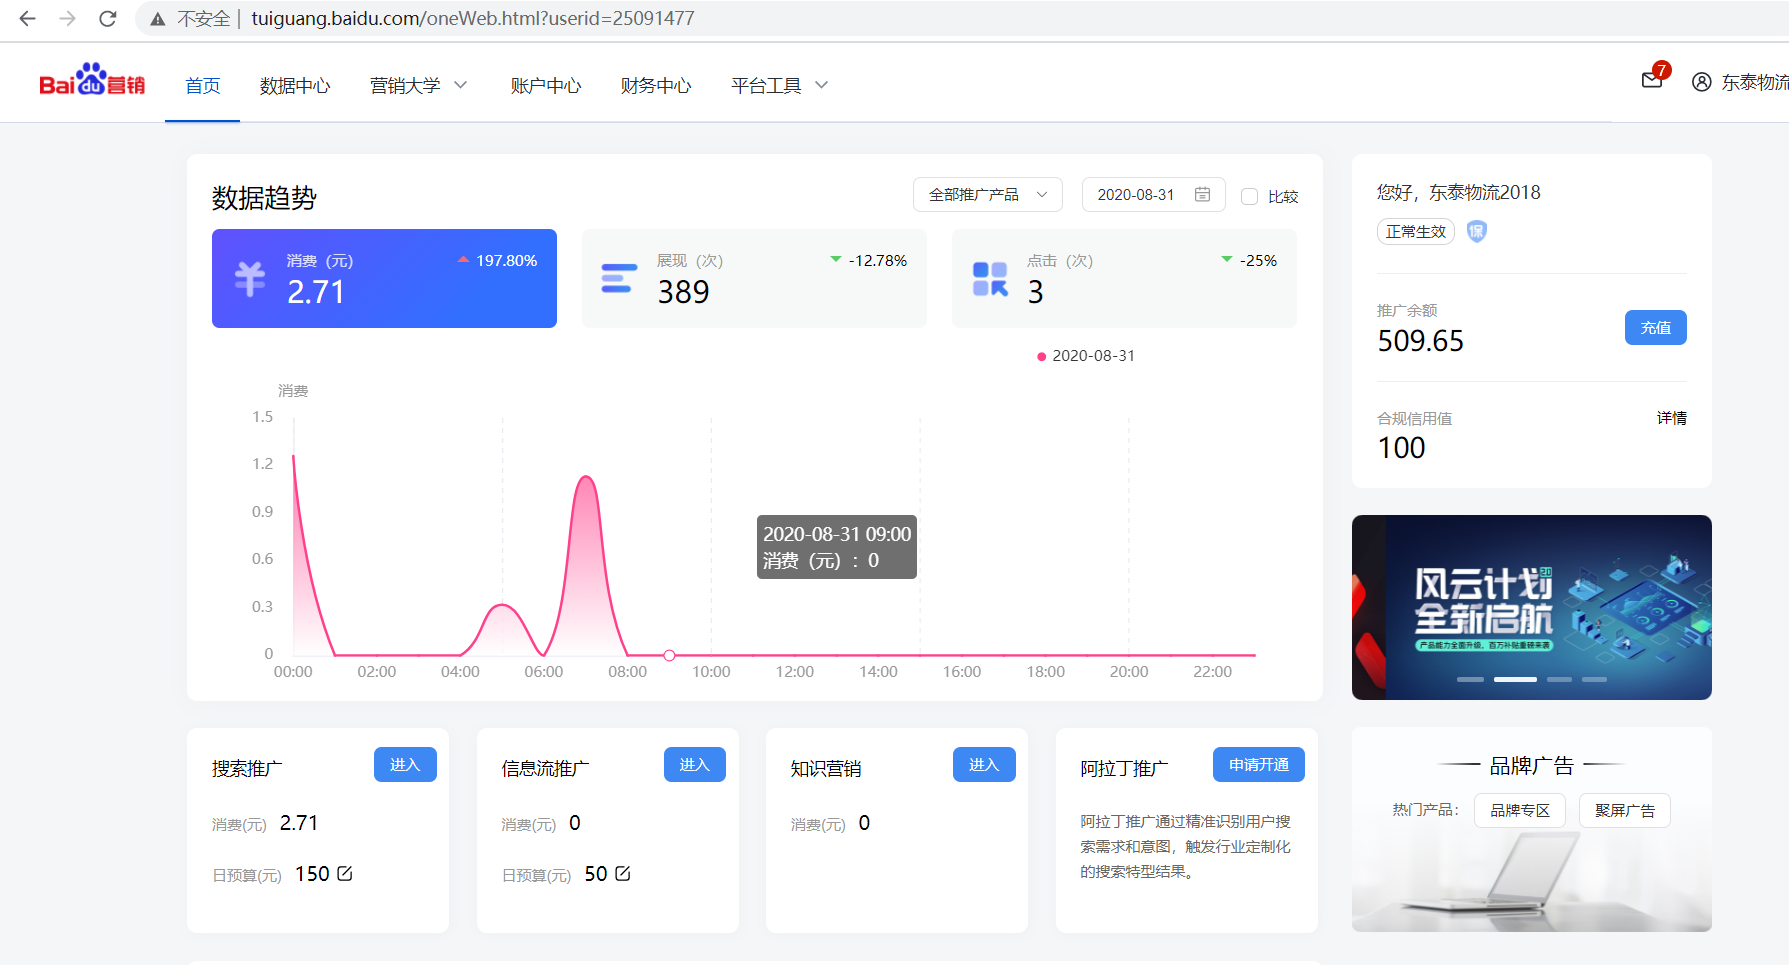Click the yen icon in 消费 card
Image resolution: width=1789 pixels, height=965 pixels.
click(250, 278)
